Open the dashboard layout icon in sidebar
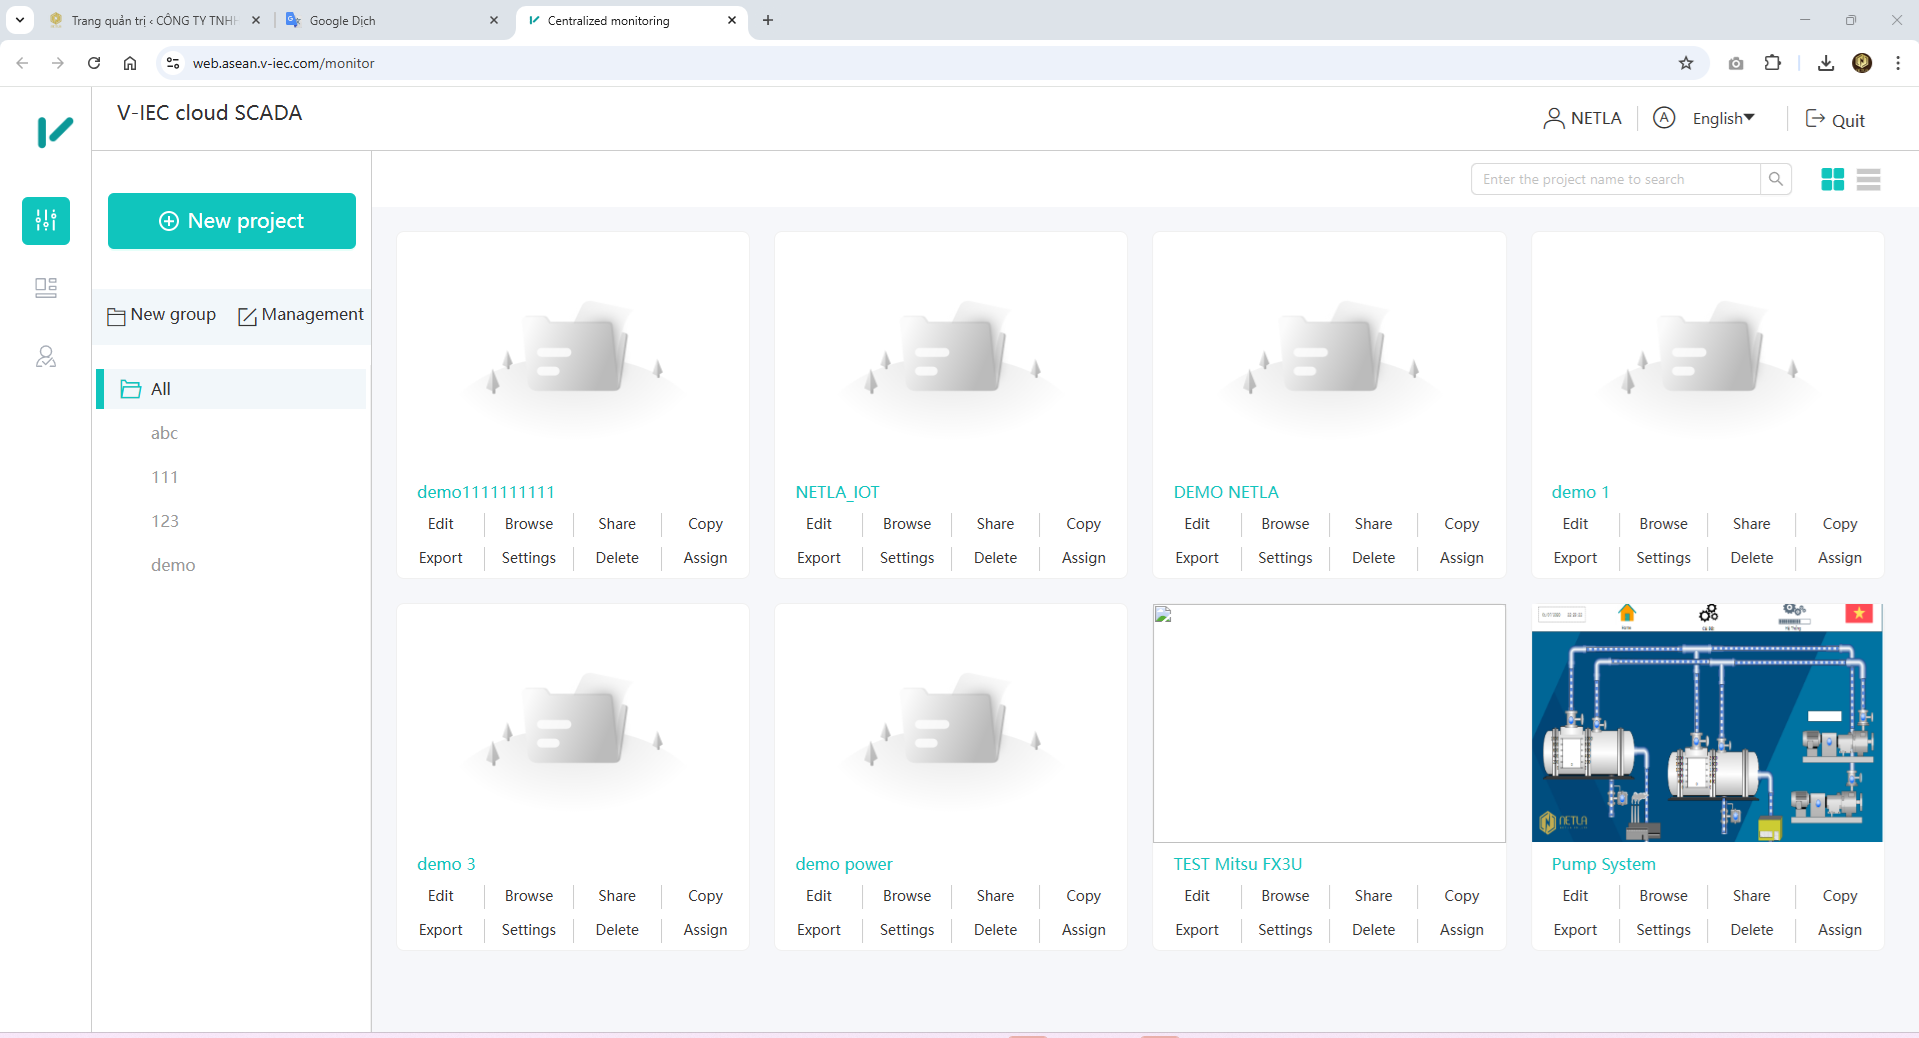The width and height of the screenshot is (1919, 1038). point(45,288)
